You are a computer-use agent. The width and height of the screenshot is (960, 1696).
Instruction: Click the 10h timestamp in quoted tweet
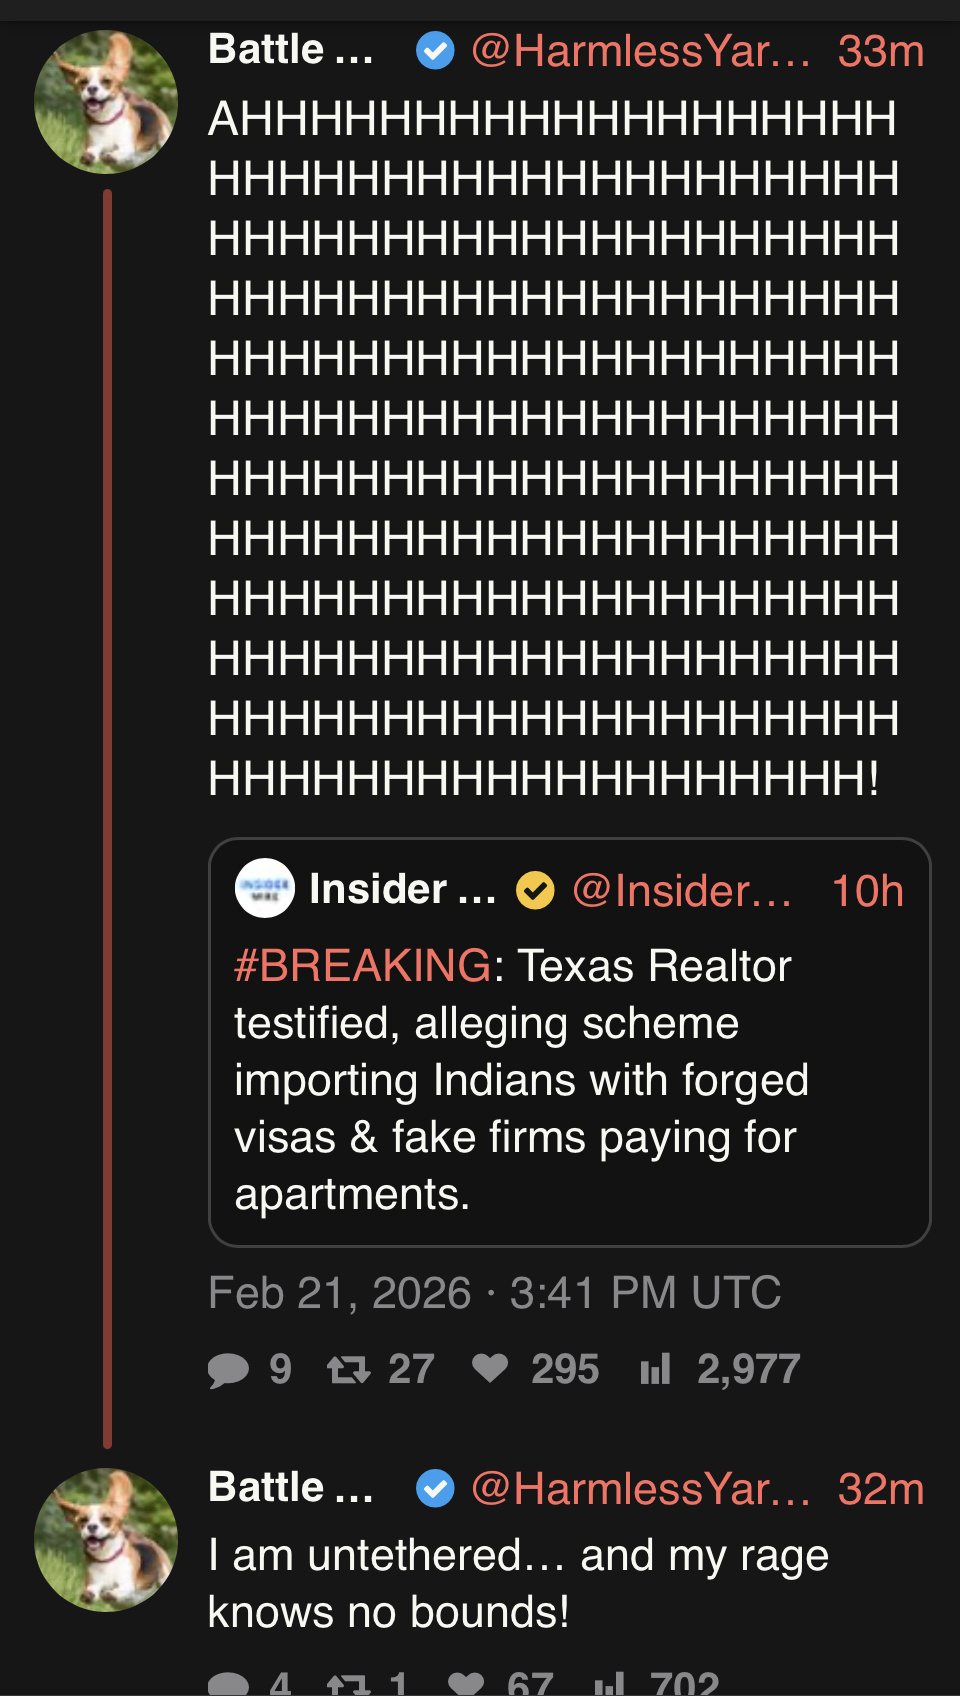[x=867, y=891]
